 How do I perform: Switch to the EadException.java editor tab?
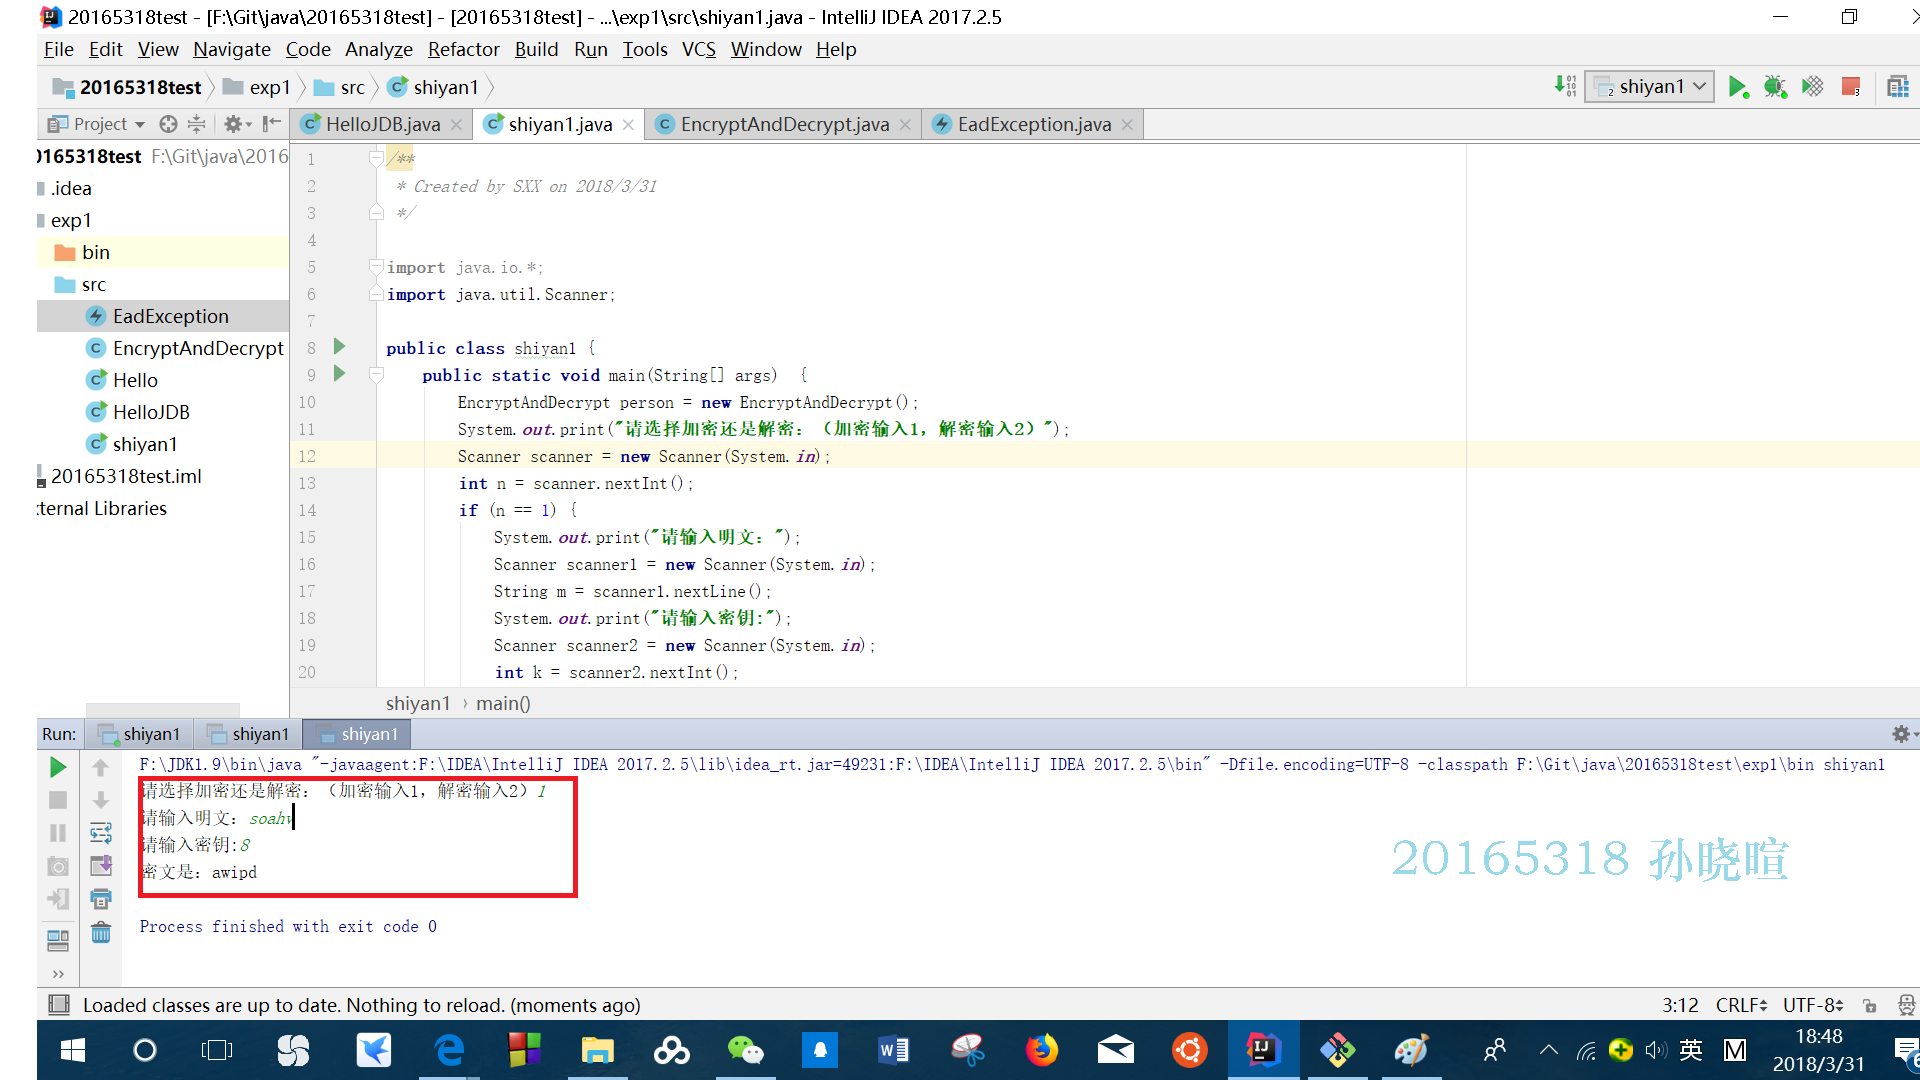[1034, 124]
